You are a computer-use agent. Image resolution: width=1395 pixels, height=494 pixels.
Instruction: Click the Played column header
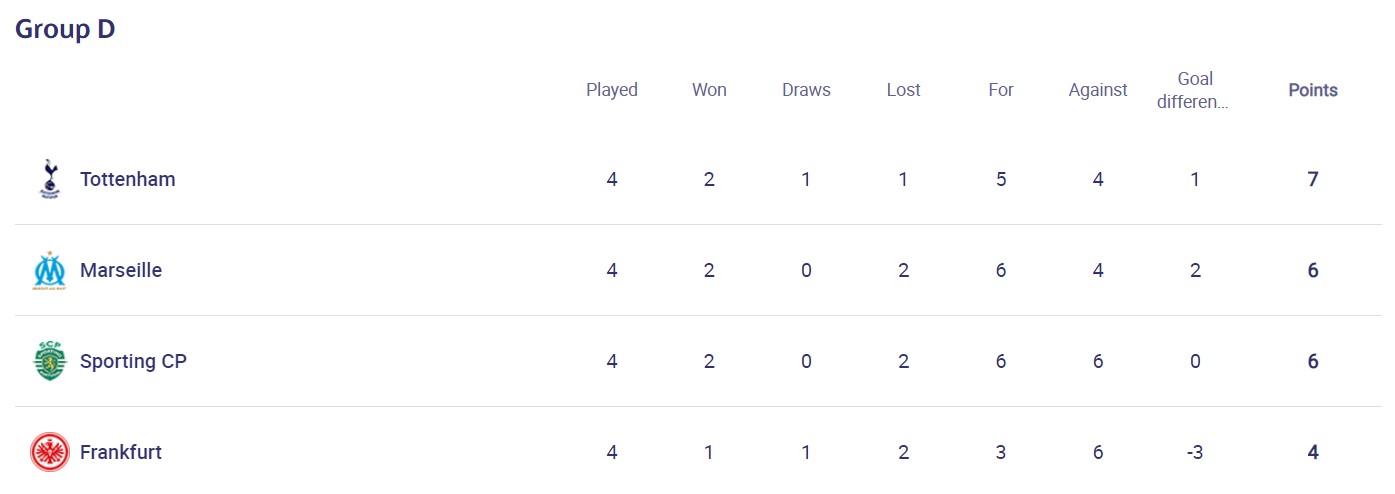tap(611, 90)
